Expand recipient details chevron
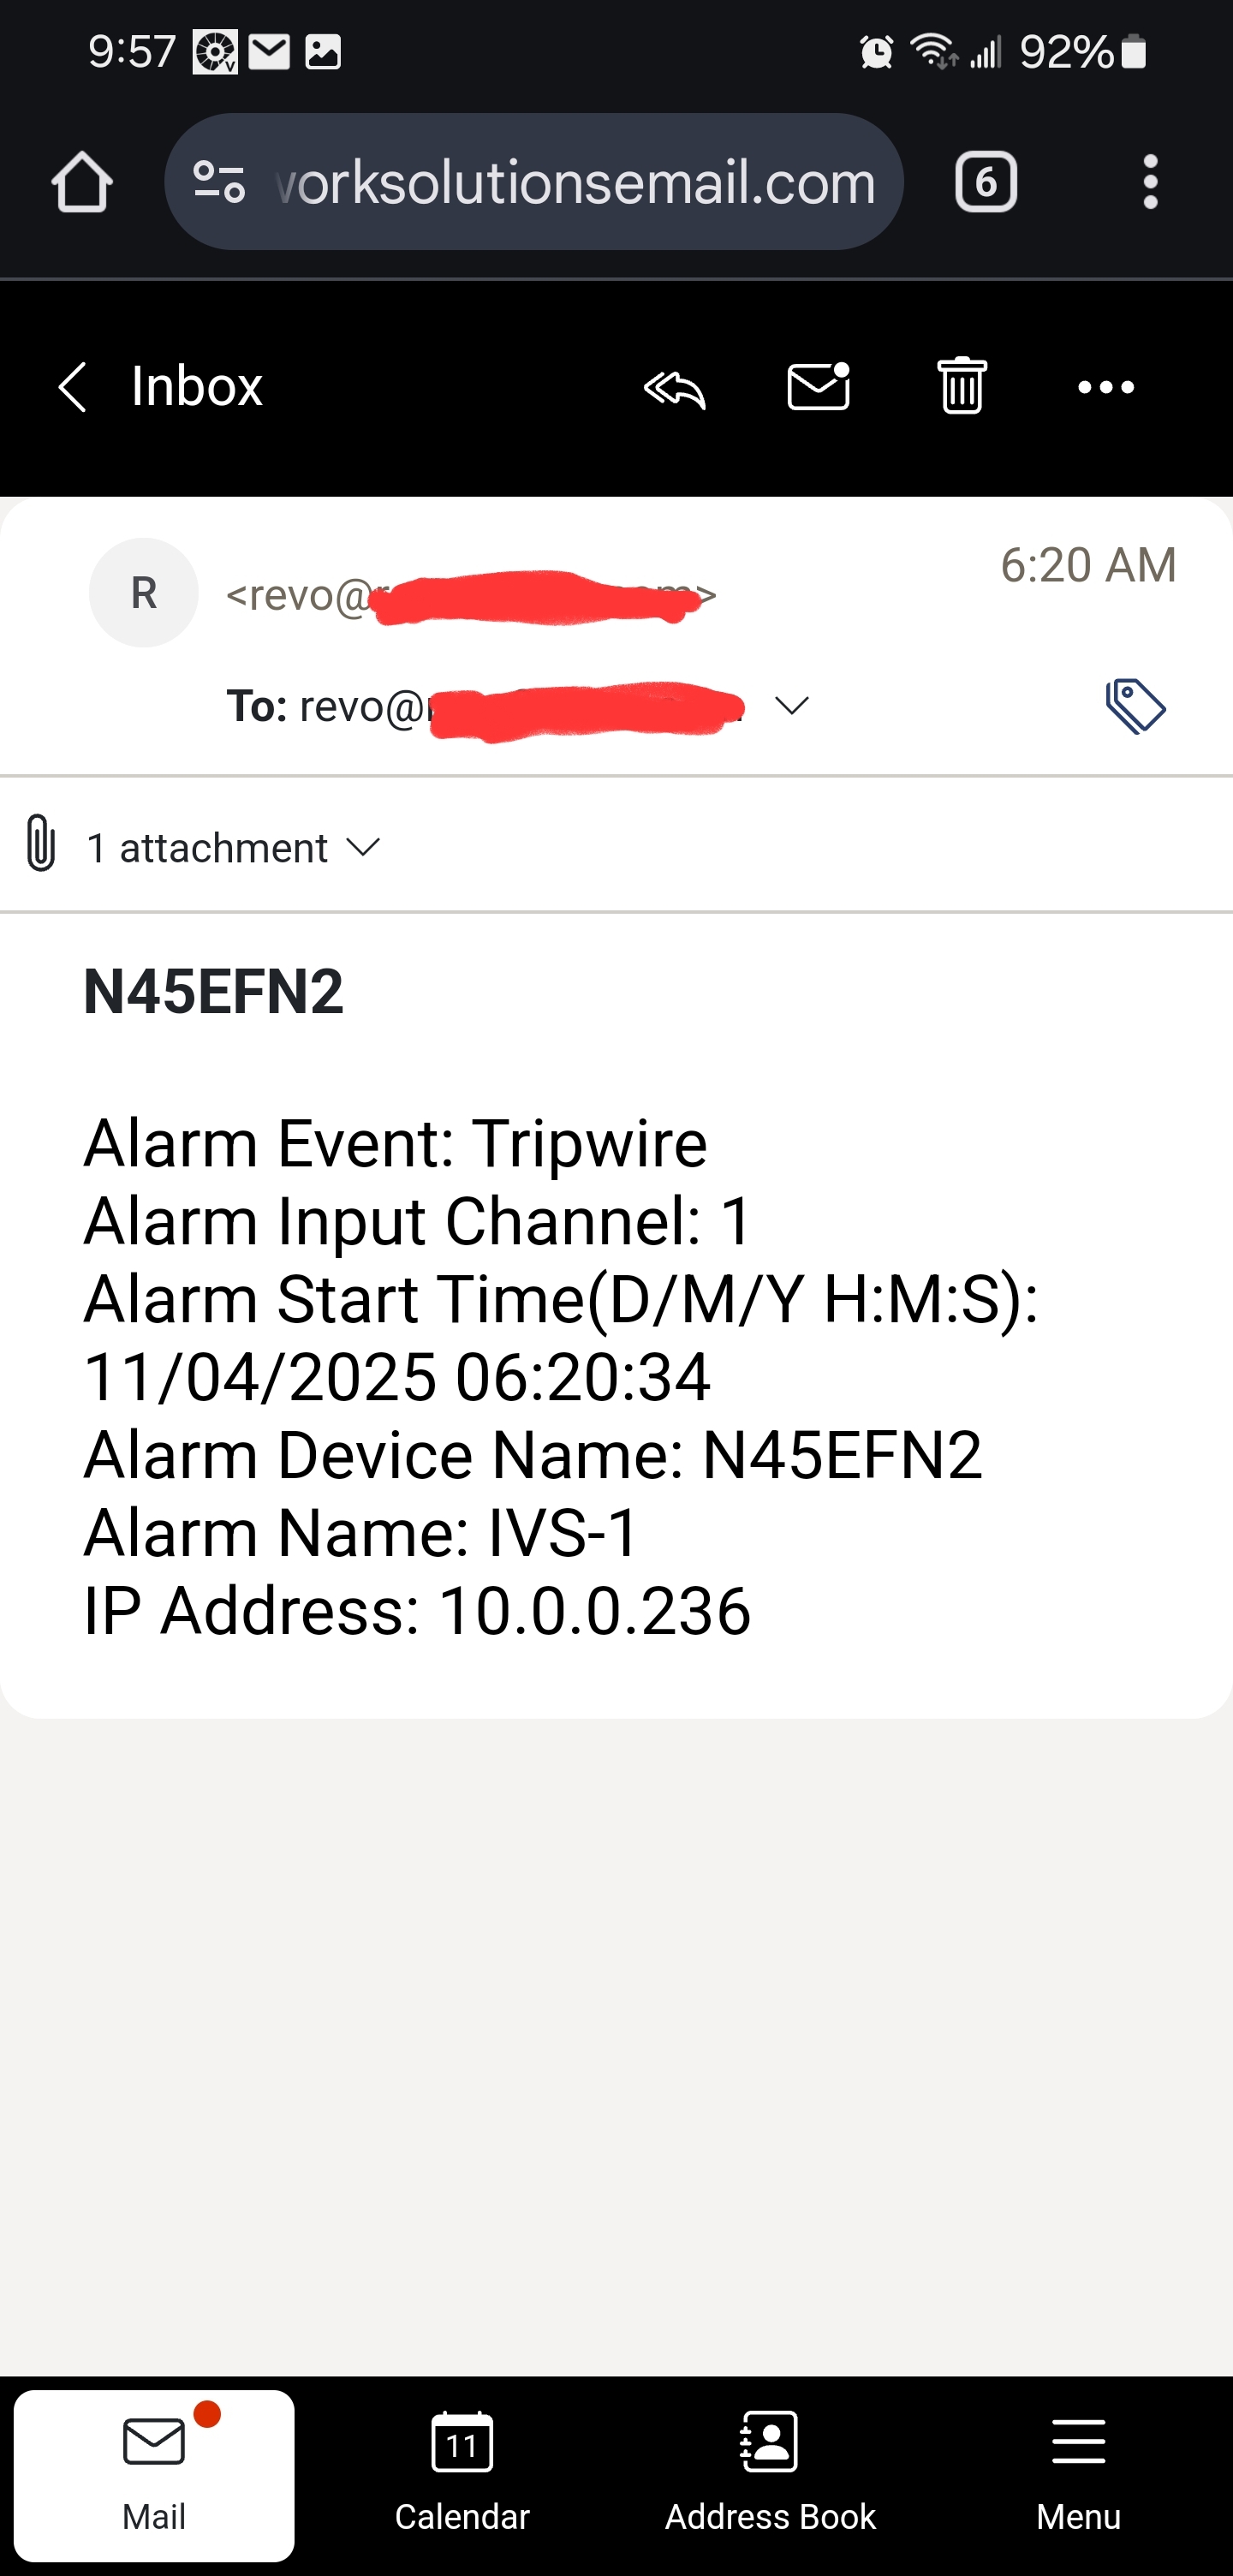1233x2576 pixels. pos(792,706)
